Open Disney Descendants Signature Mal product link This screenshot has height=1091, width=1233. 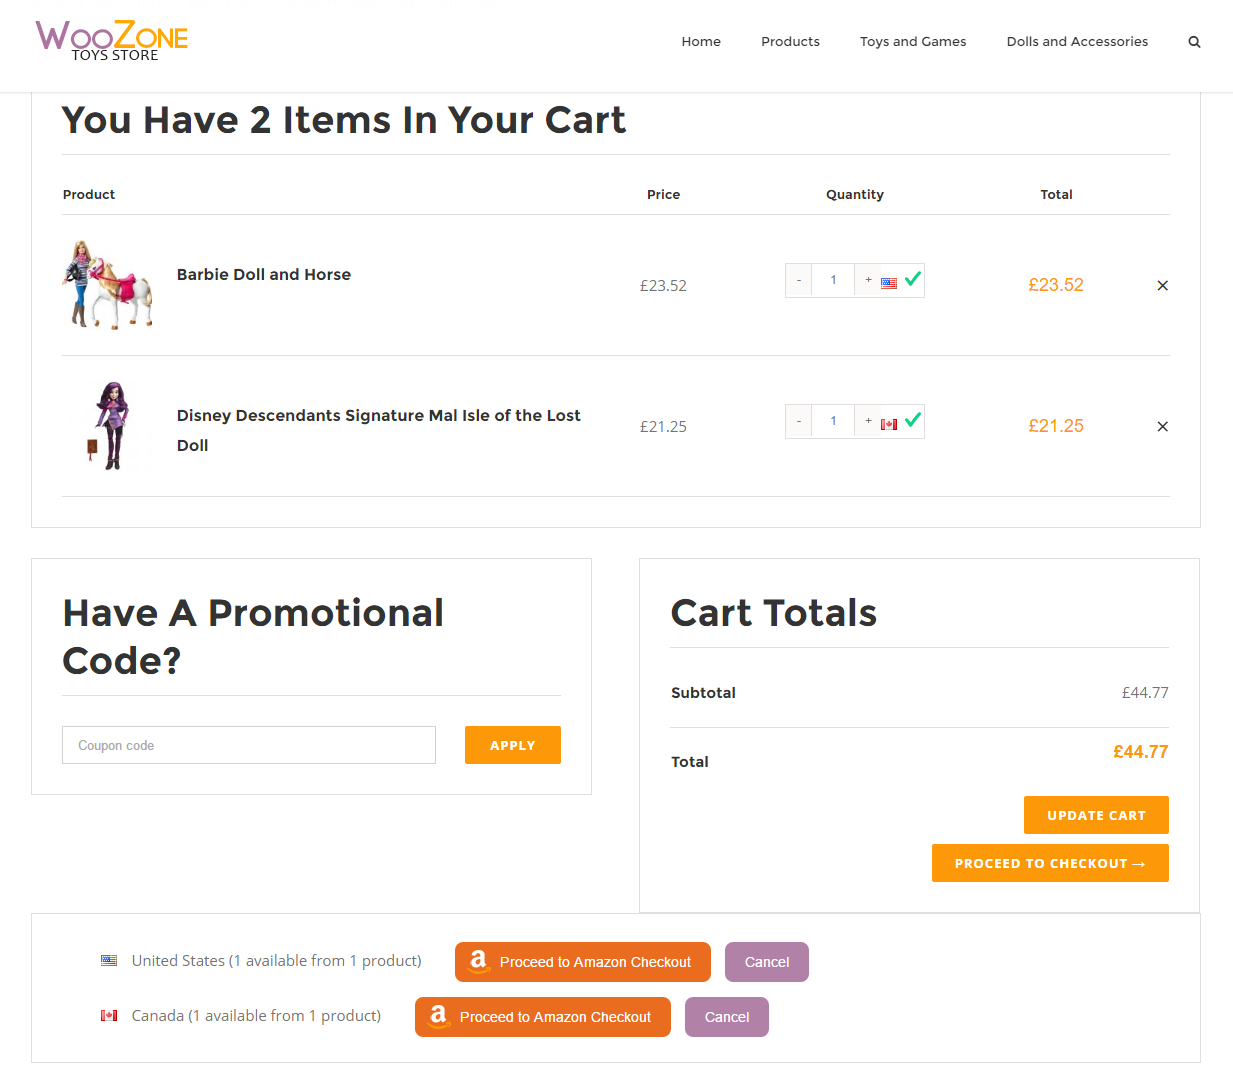click(x=378, y=431)
